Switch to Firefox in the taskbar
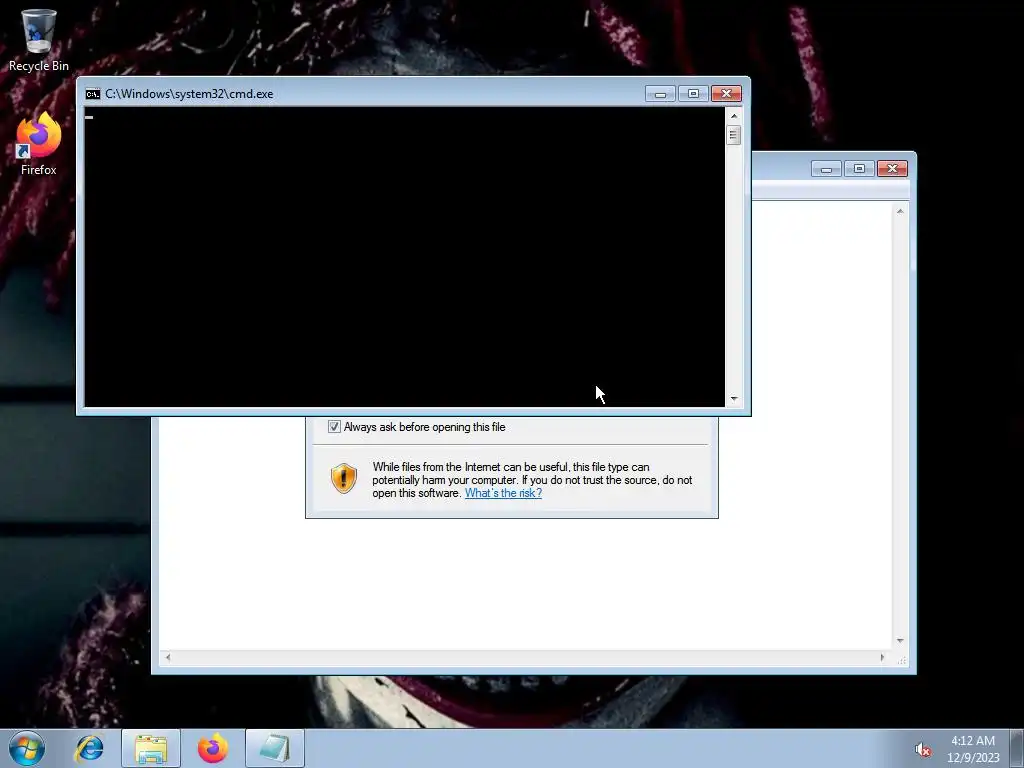 [x=213, y=748]
